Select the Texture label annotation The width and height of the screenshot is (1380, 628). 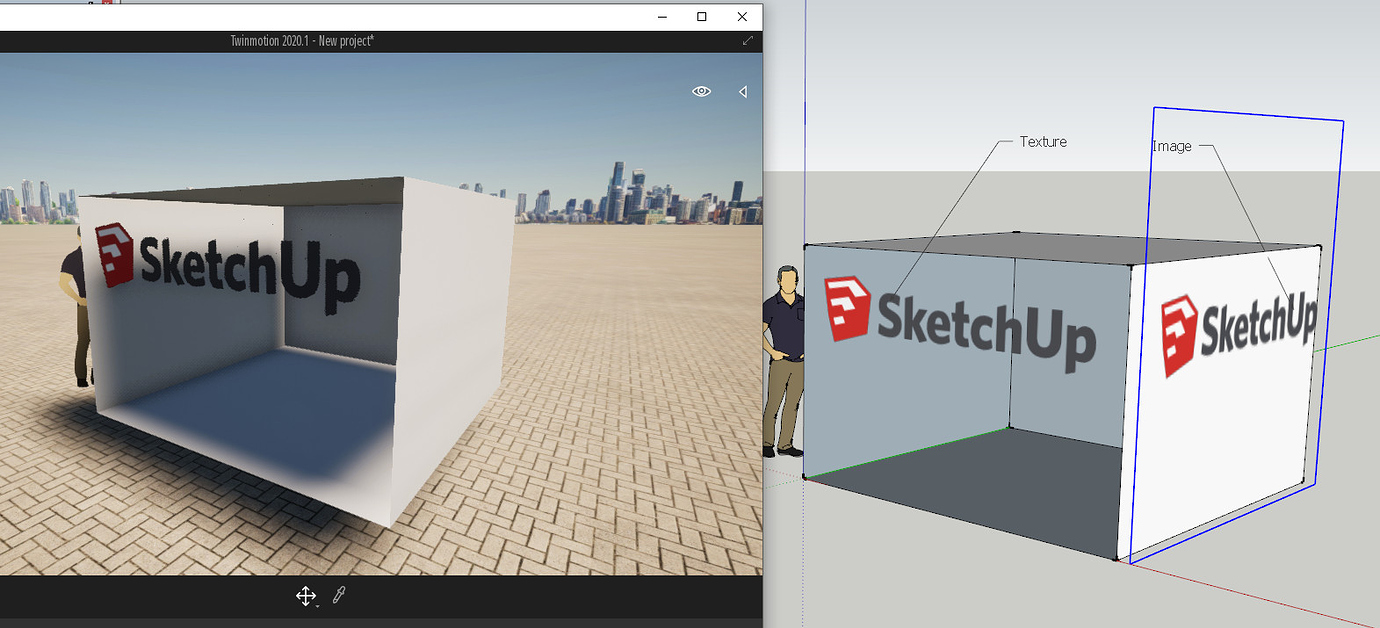tap(1043, 141)
